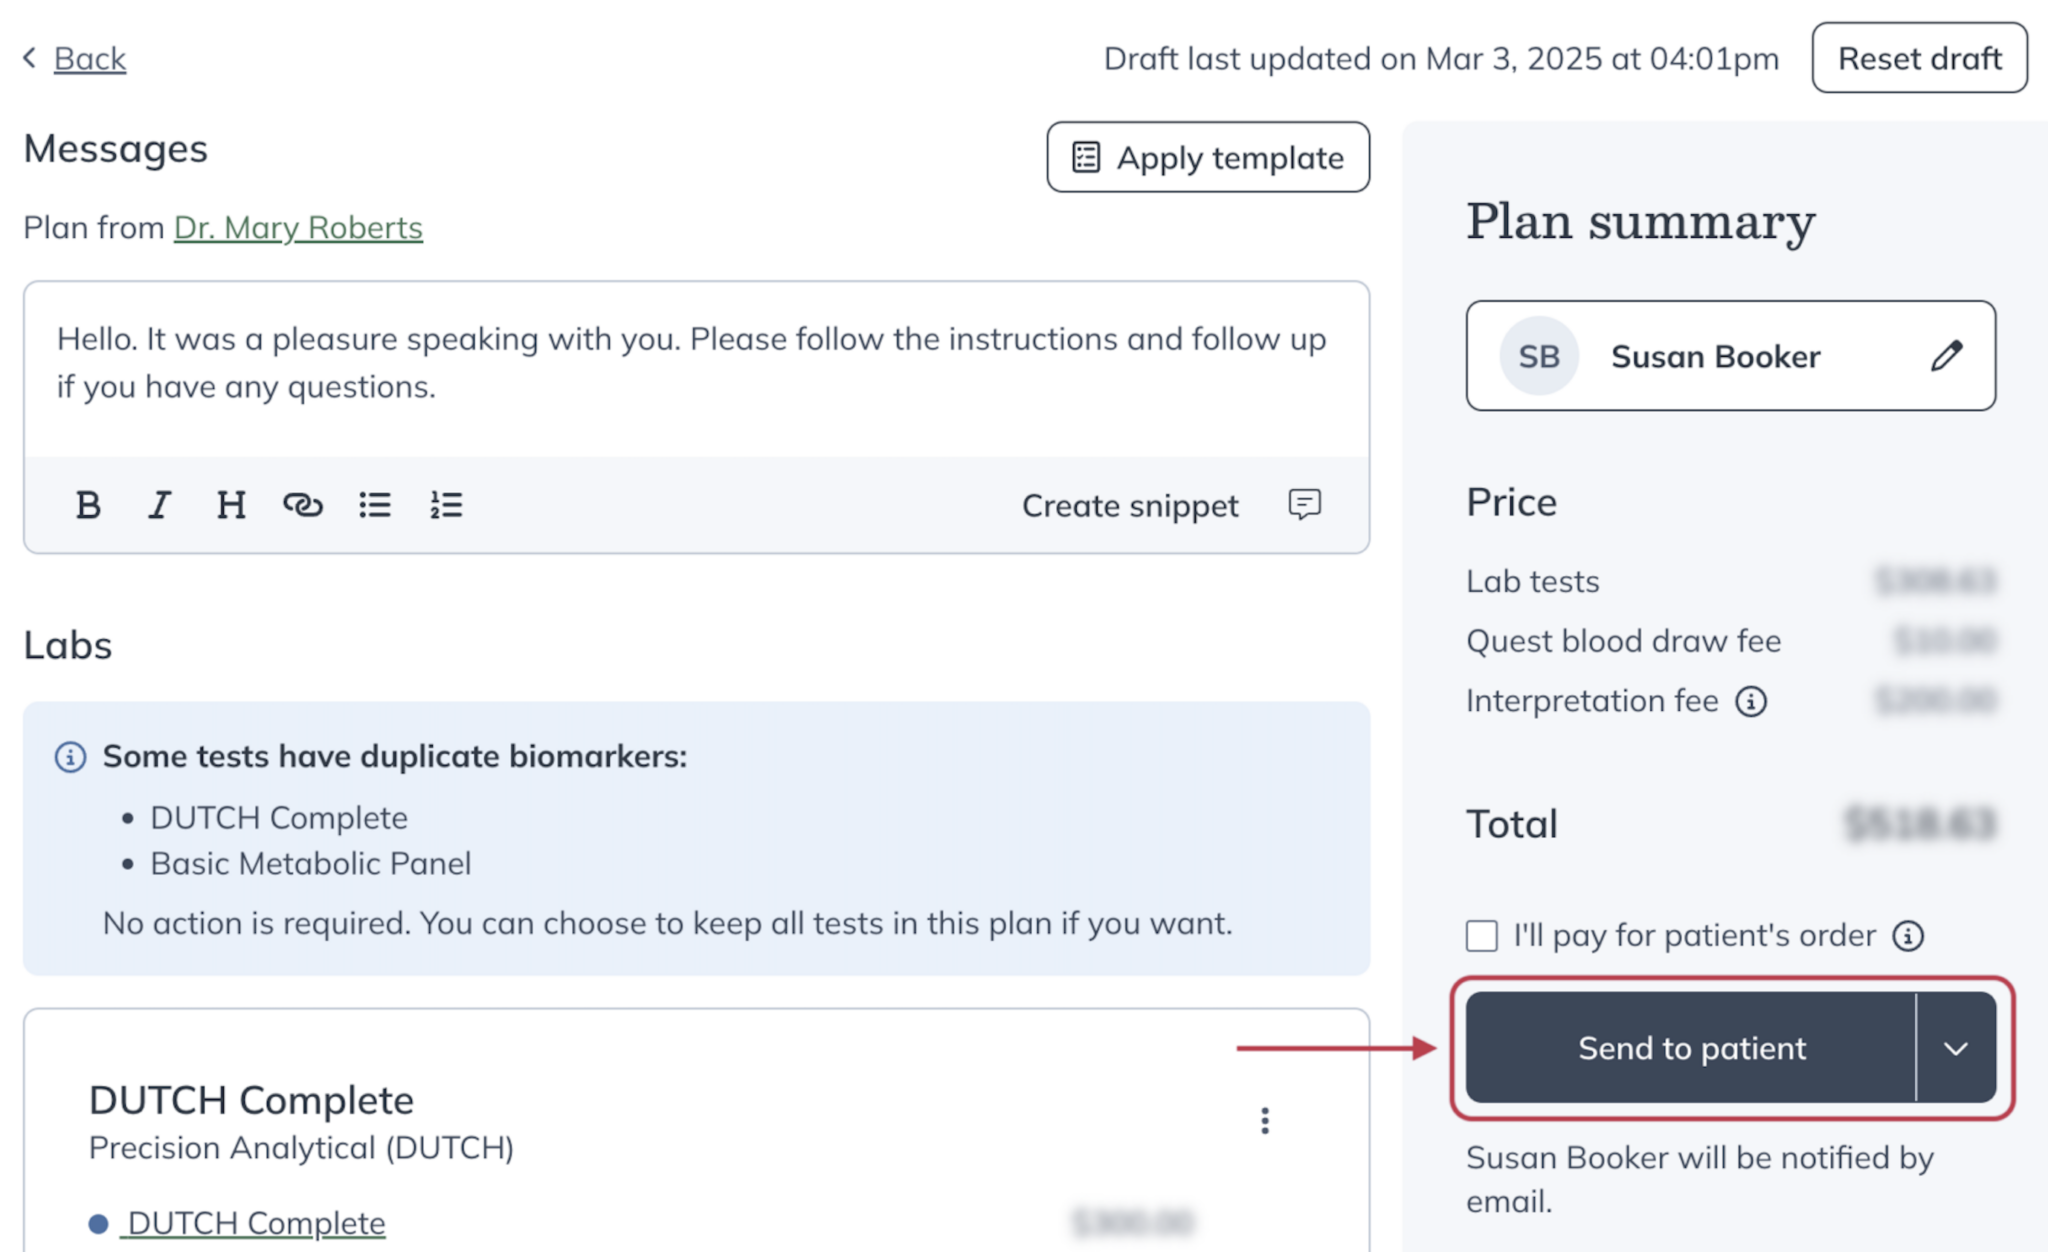Go back to previous page
Image resolution: width=2048 pixels, height=1252 pixels.
[88, 58]
